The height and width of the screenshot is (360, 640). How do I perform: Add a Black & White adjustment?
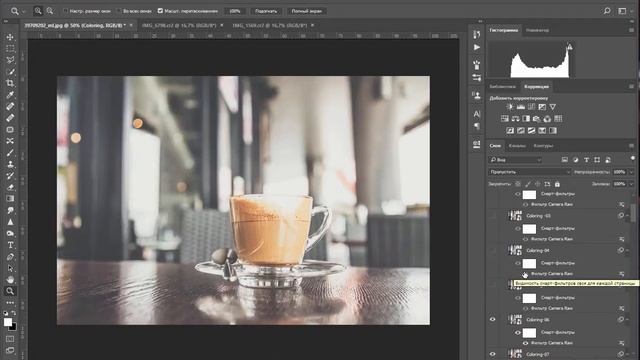point(526,119)
